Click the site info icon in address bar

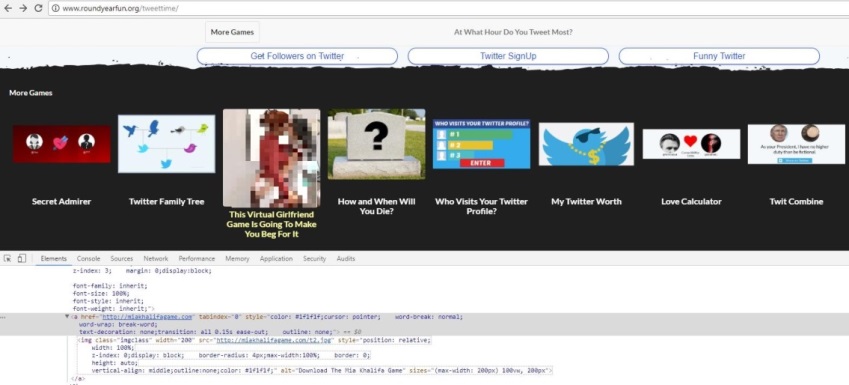click(x=56, y=9)
